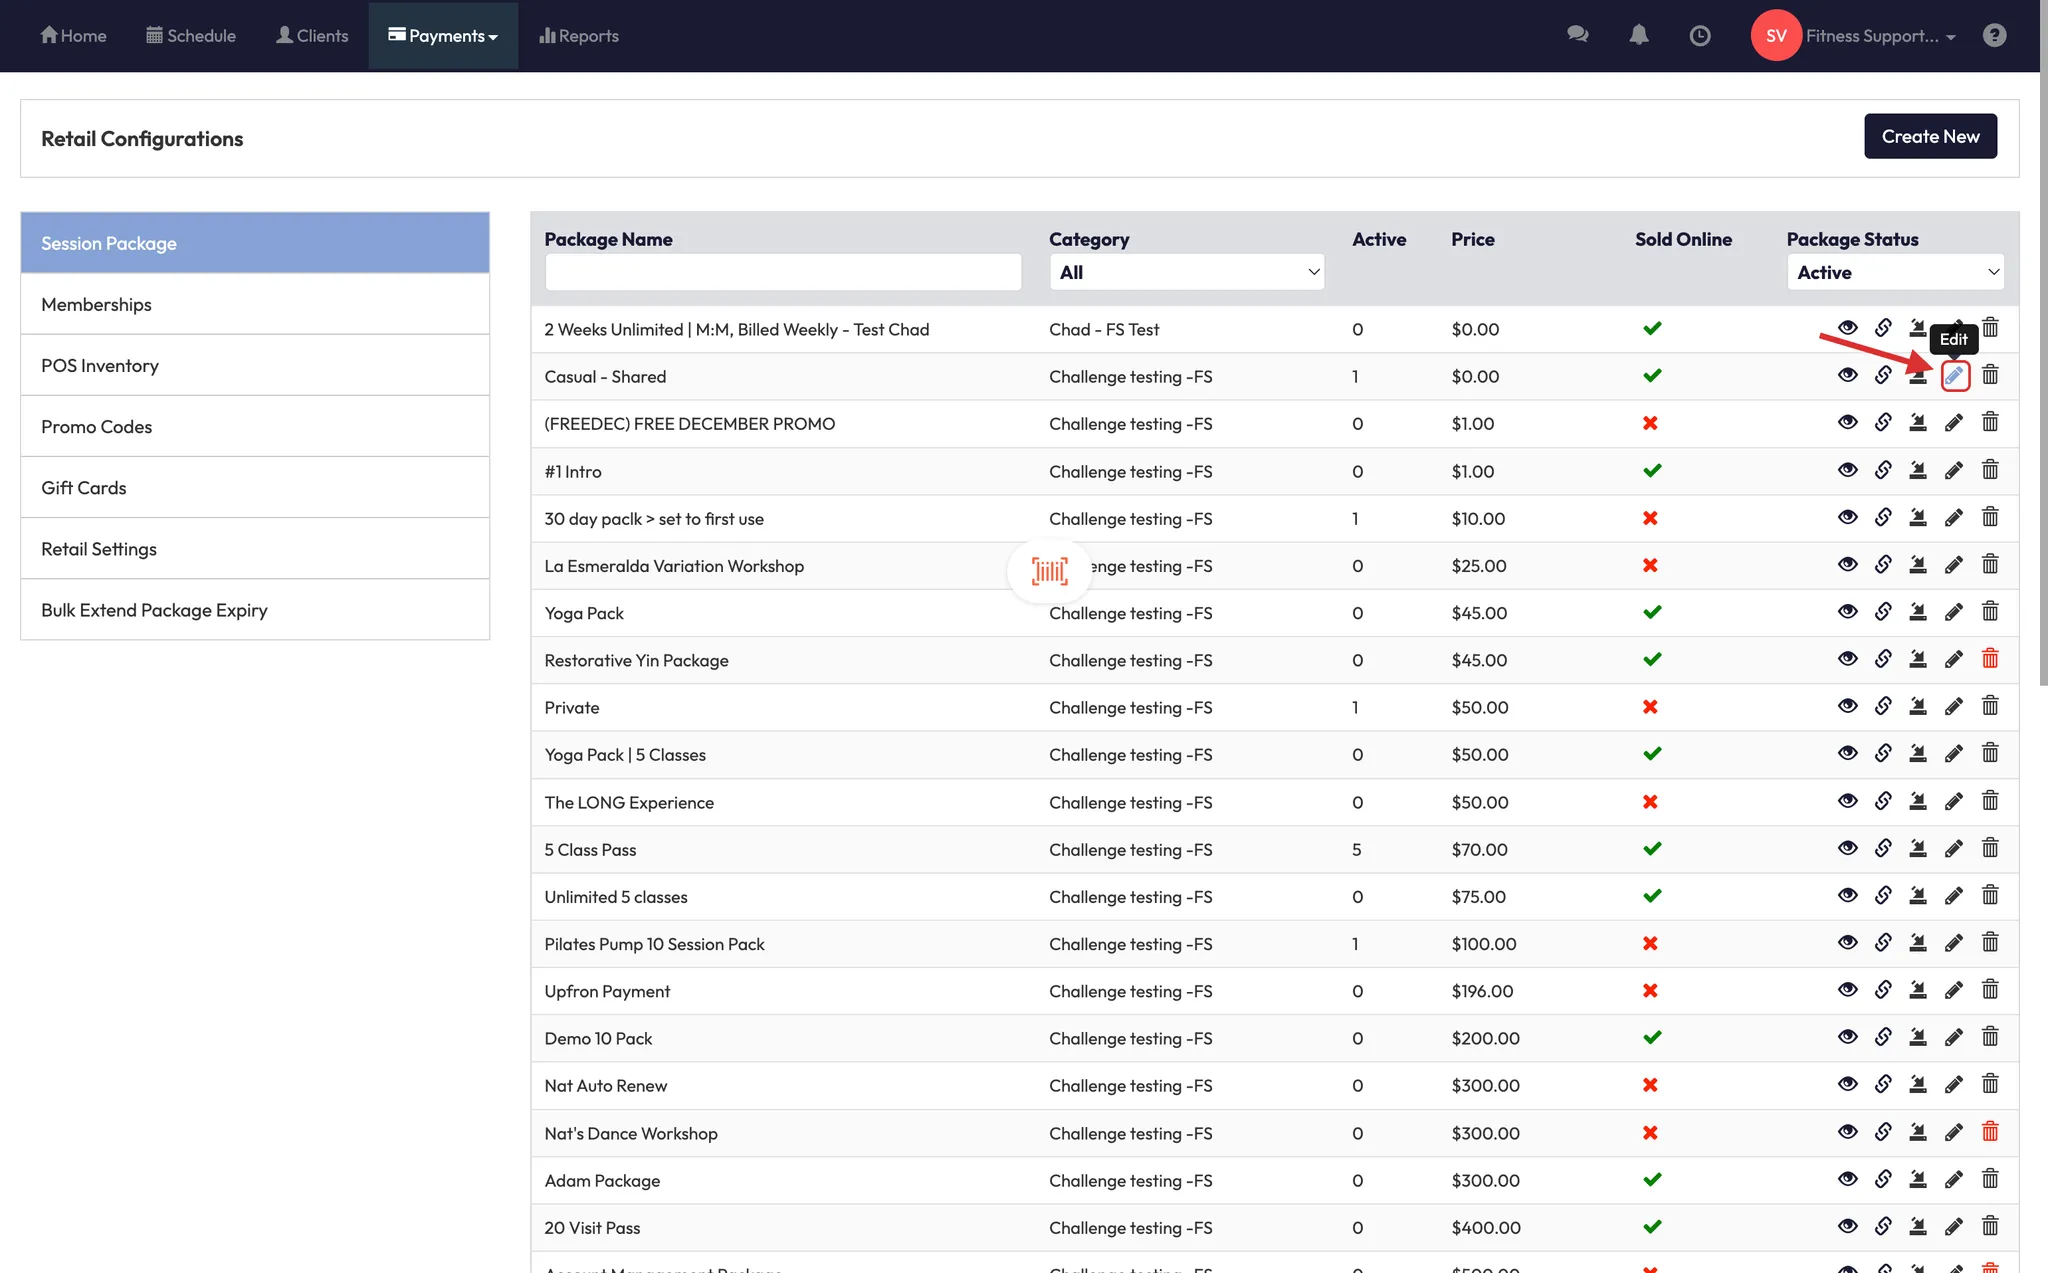This screenshot has height=1273, width=2048.
Task: View Private package with eye icon
Action: 1847,707
